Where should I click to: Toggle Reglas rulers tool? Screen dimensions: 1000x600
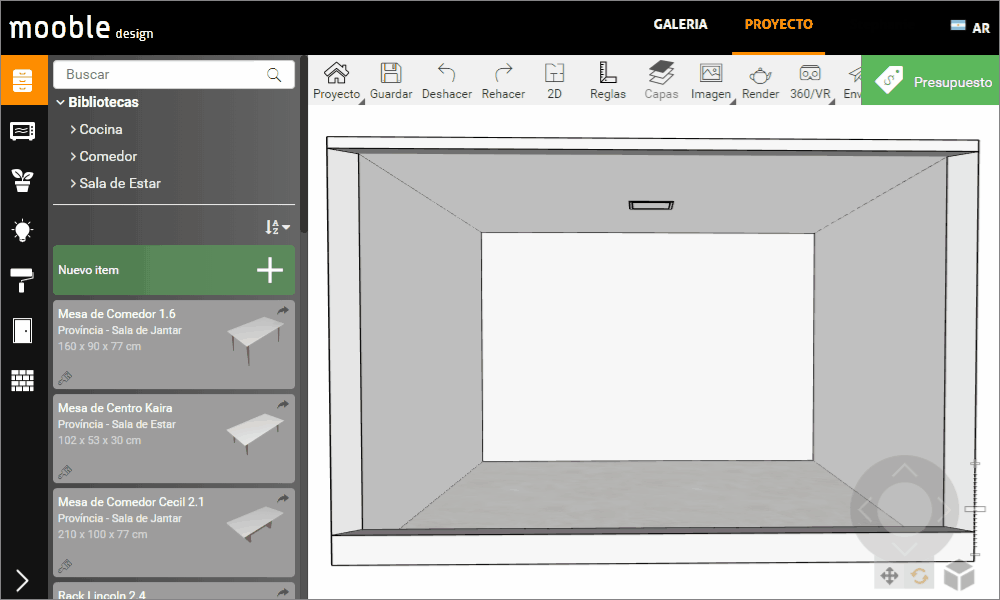tap(608, 81)
